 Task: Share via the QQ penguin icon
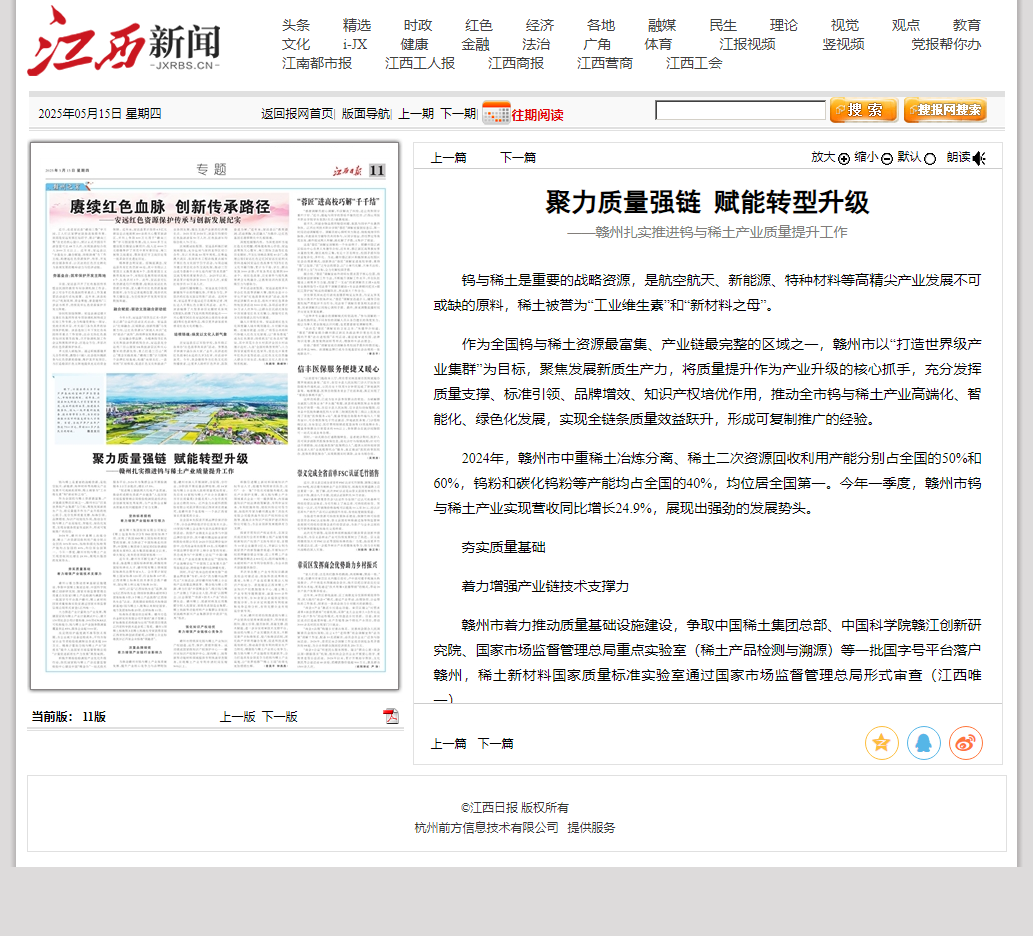click(x=924, y=743)
